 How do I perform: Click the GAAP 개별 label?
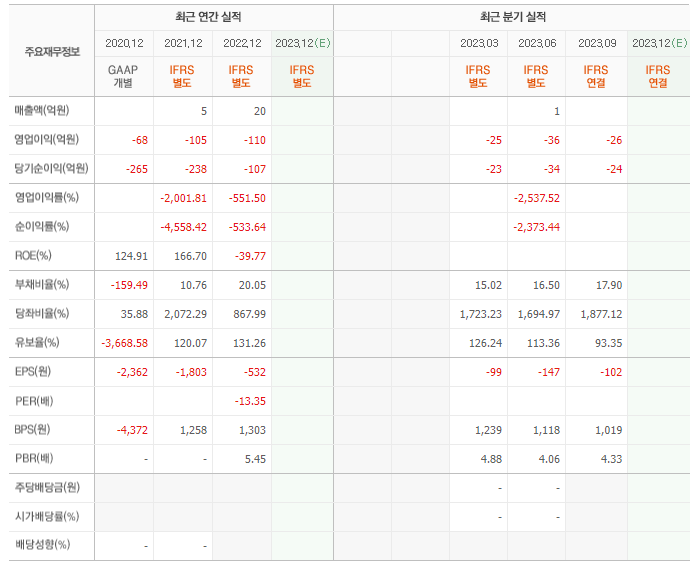point(123,76)
